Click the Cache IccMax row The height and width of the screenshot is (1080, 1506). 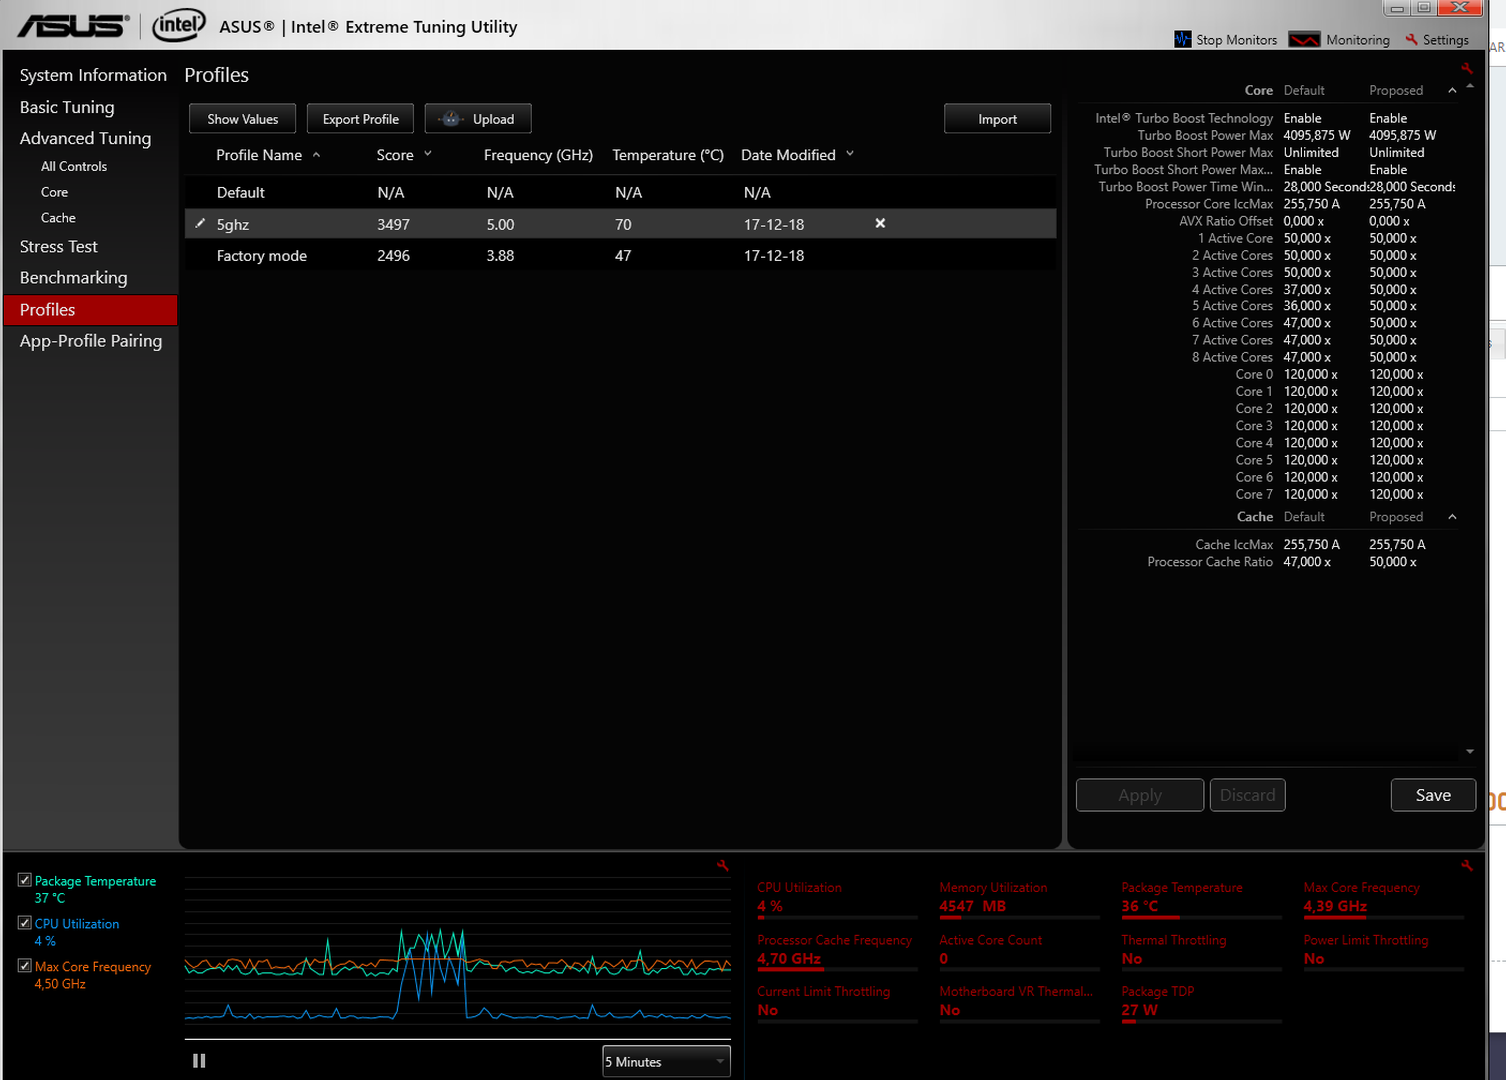click(x=1267, y=545)
